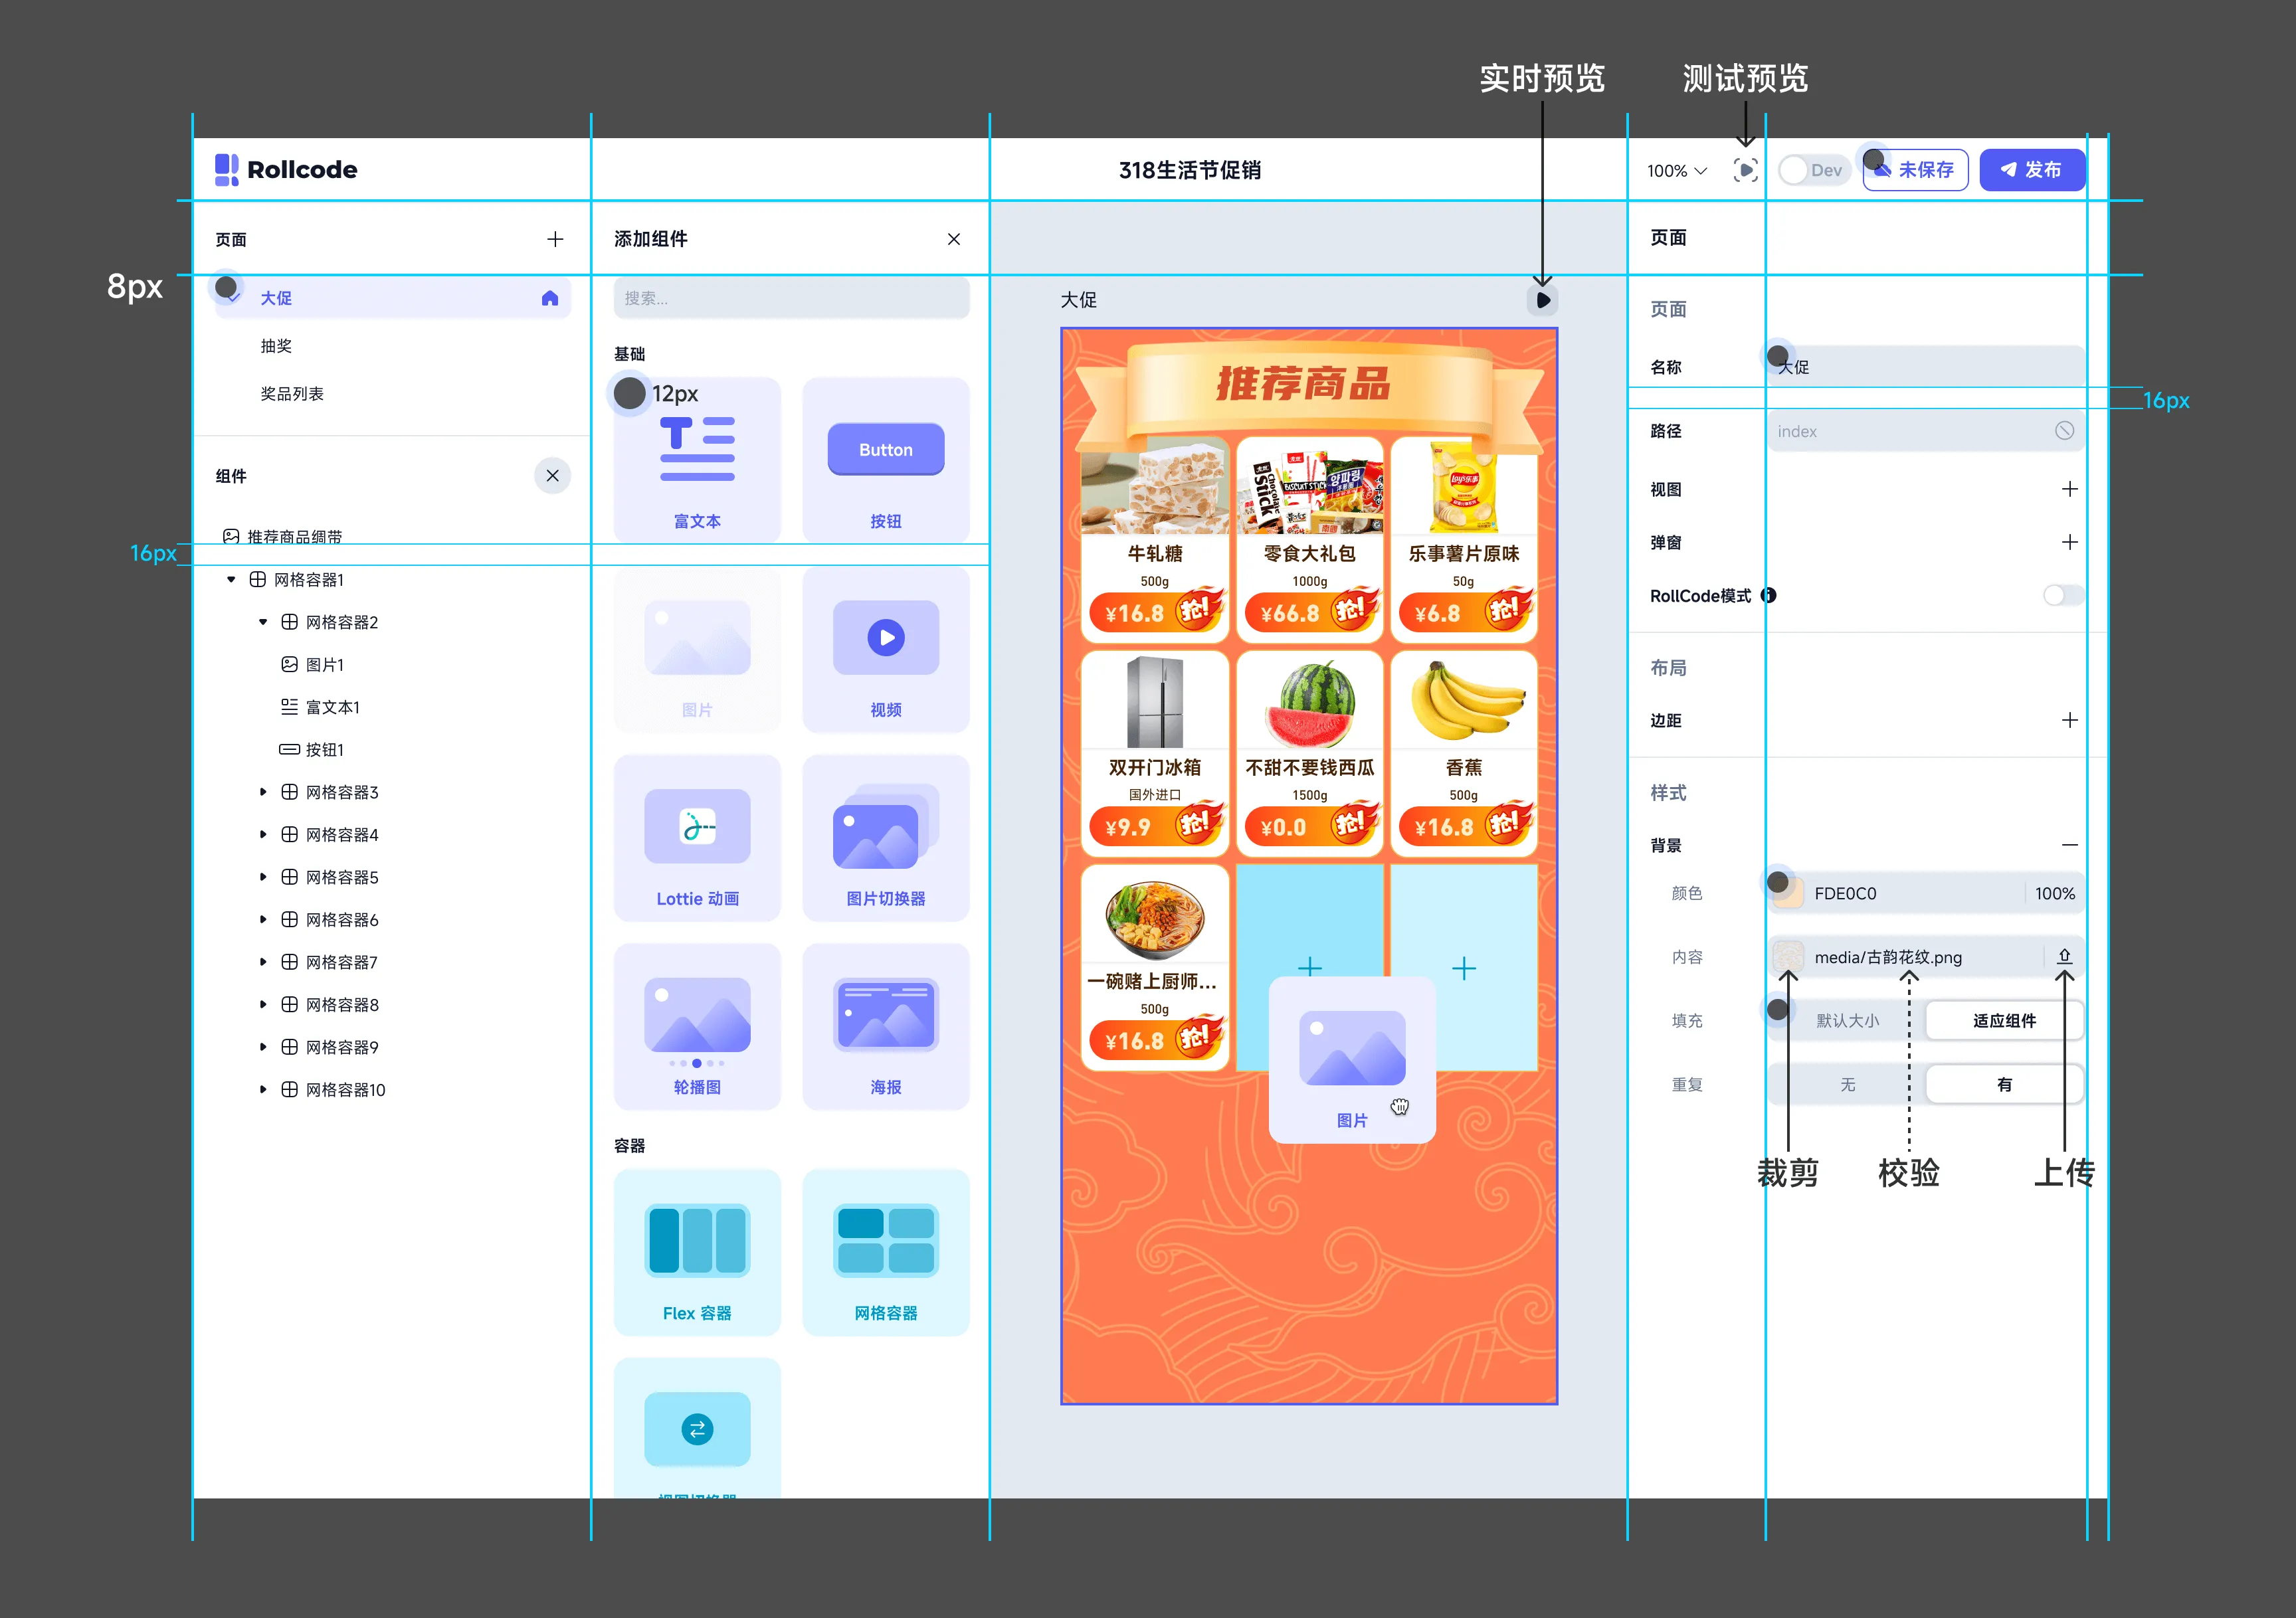
Task: Expand the 网格容器4 tree node
Action: click(263, 835)
